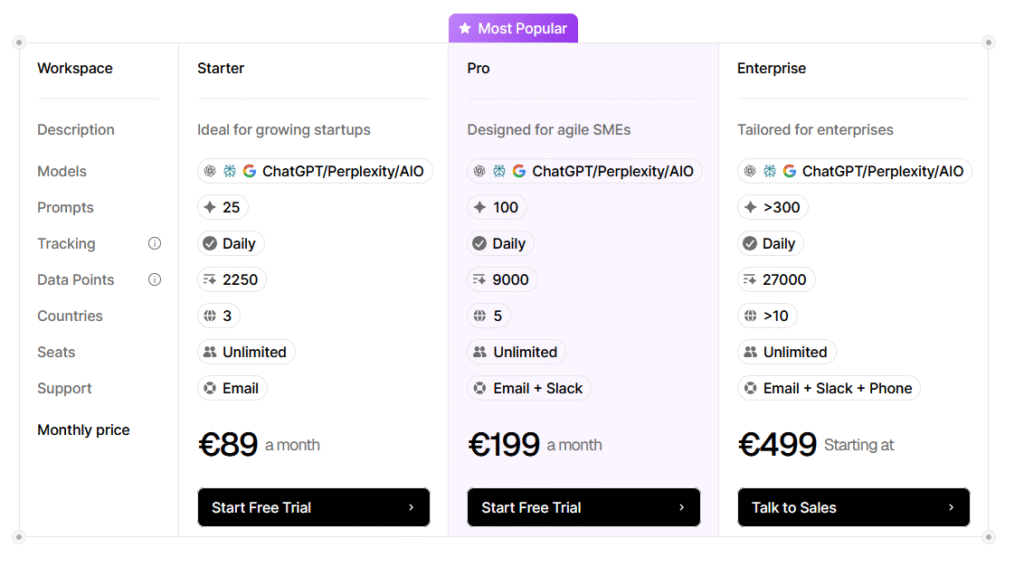This screenshot has width=1024, height=576.
Task: Click the Daily checkmark in Starter column
Action: point(210,244)
